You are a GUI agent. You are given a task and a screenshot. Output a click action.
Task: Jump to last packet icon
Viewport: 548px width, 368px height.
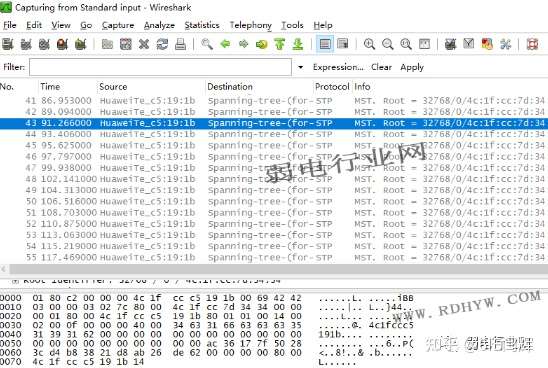click(298, 44)
